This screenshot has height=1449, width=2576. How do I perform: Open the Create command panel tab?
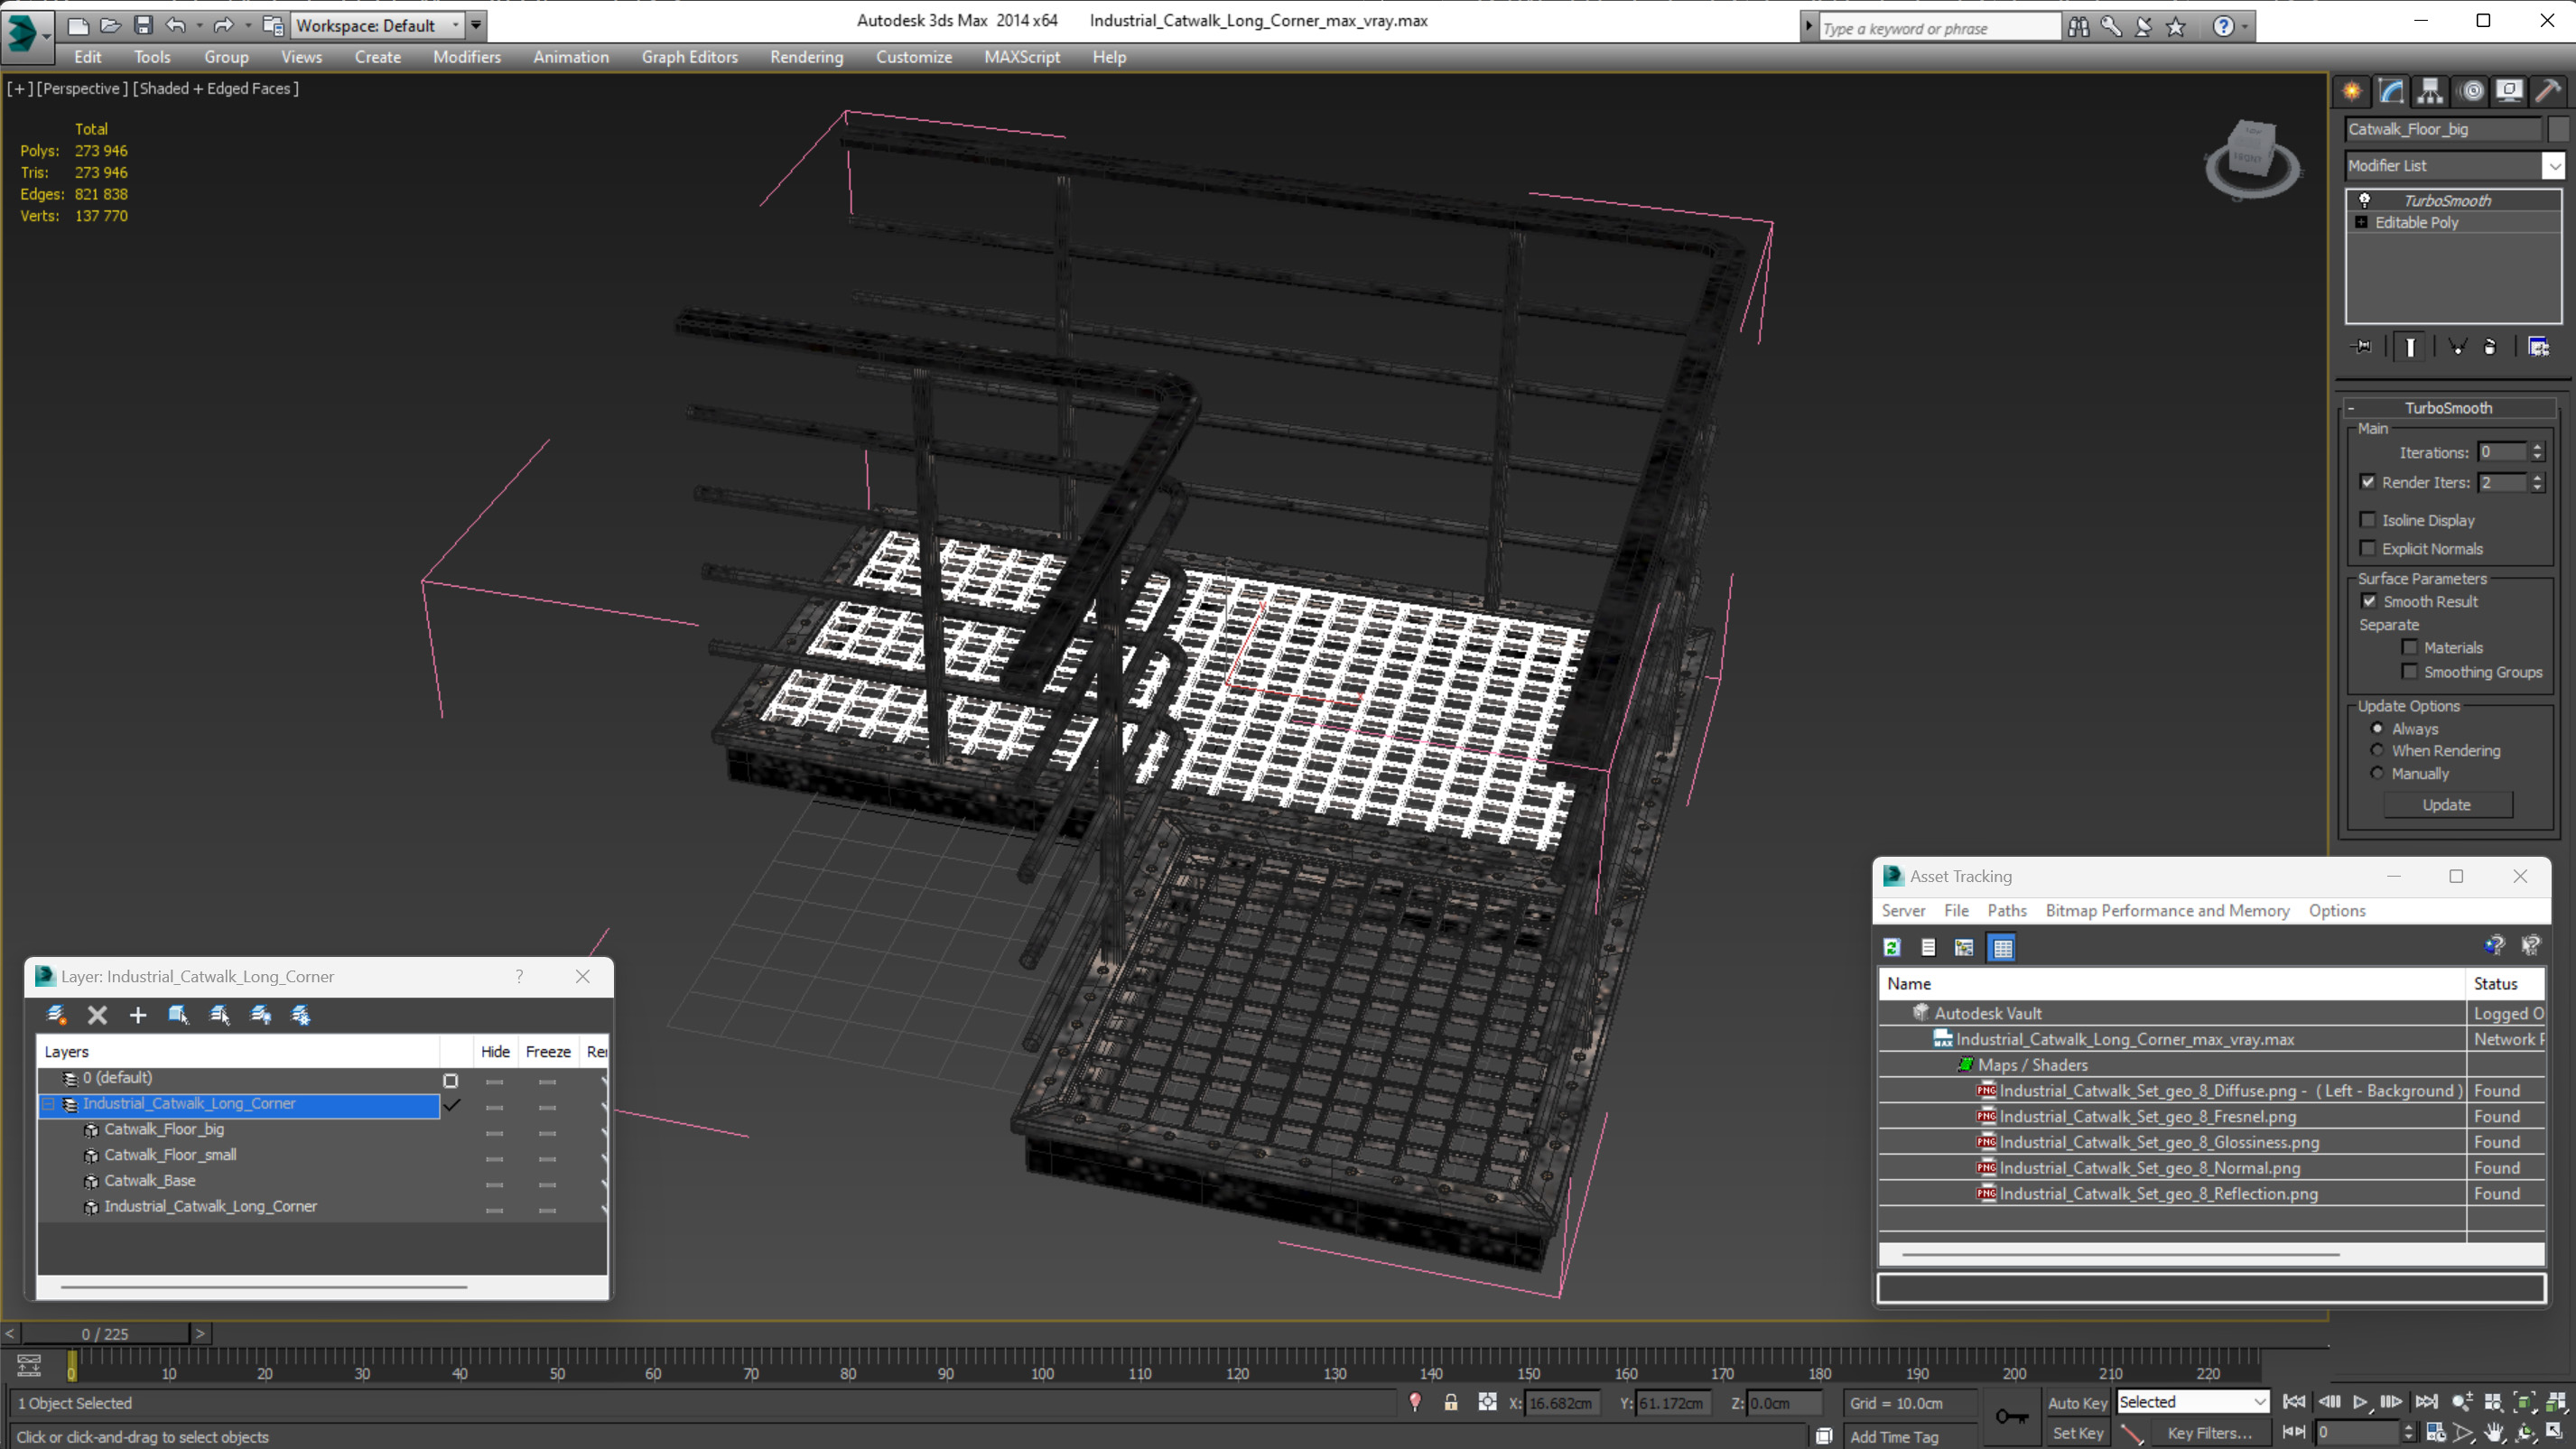2351,91
